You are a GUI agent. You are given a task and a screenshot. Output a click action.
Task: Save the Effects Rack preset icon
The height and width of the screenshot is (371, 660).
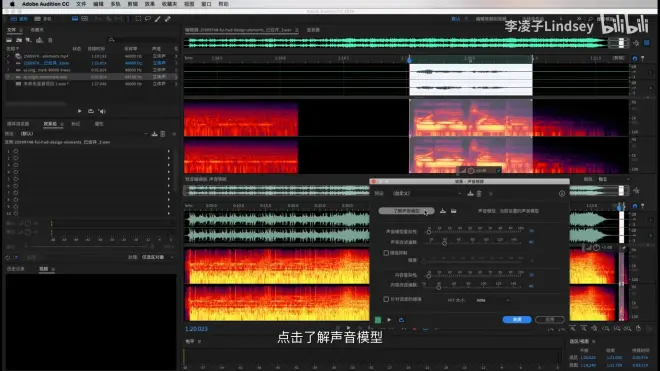pos(154,134)
